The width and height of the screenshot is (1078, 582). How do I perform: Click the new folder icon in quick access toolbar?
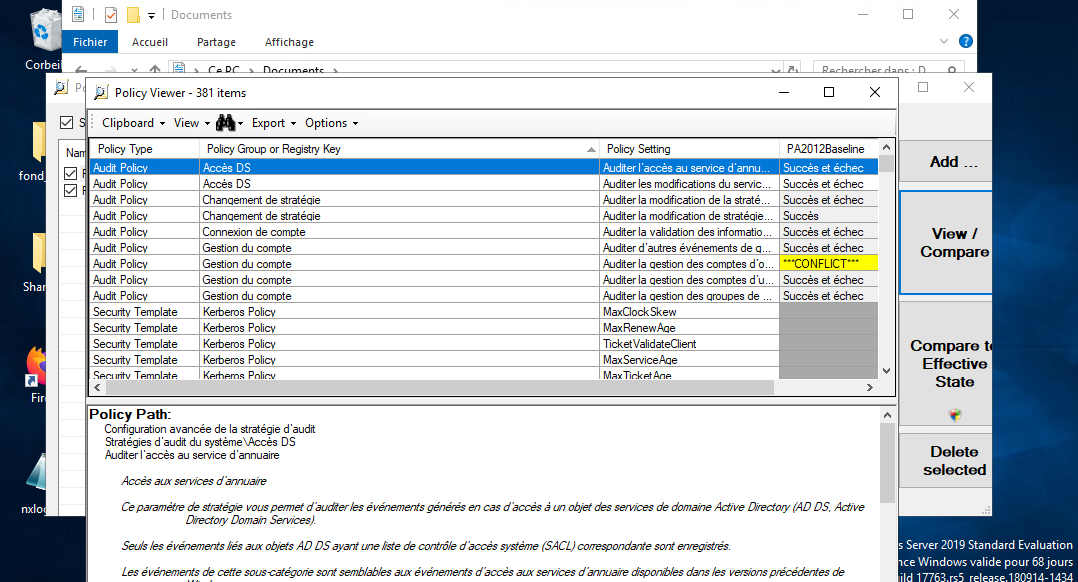(132, 15)
